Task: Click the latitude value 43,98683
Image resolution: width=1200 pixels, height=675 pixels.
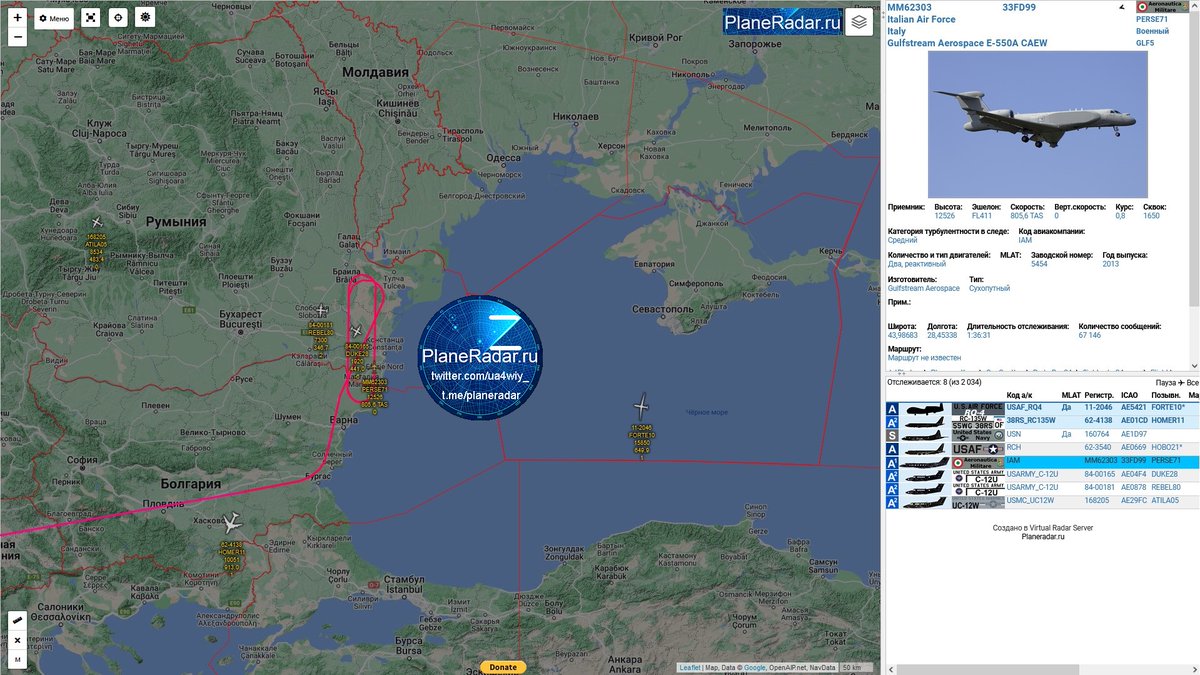Action: pyautogui.click(x=904, y=335)
